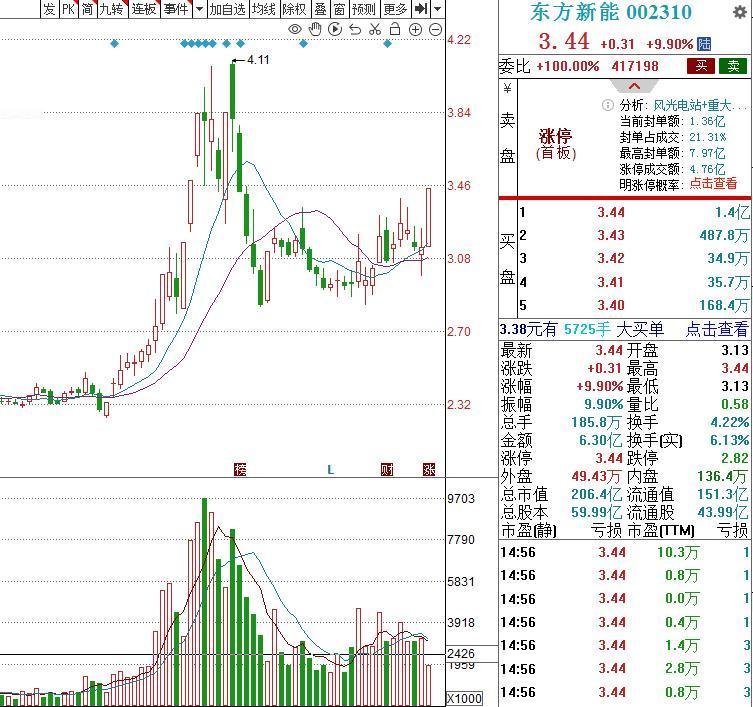Click the X1000 volume unit label
753x707 pixels.
pos(464,698)
